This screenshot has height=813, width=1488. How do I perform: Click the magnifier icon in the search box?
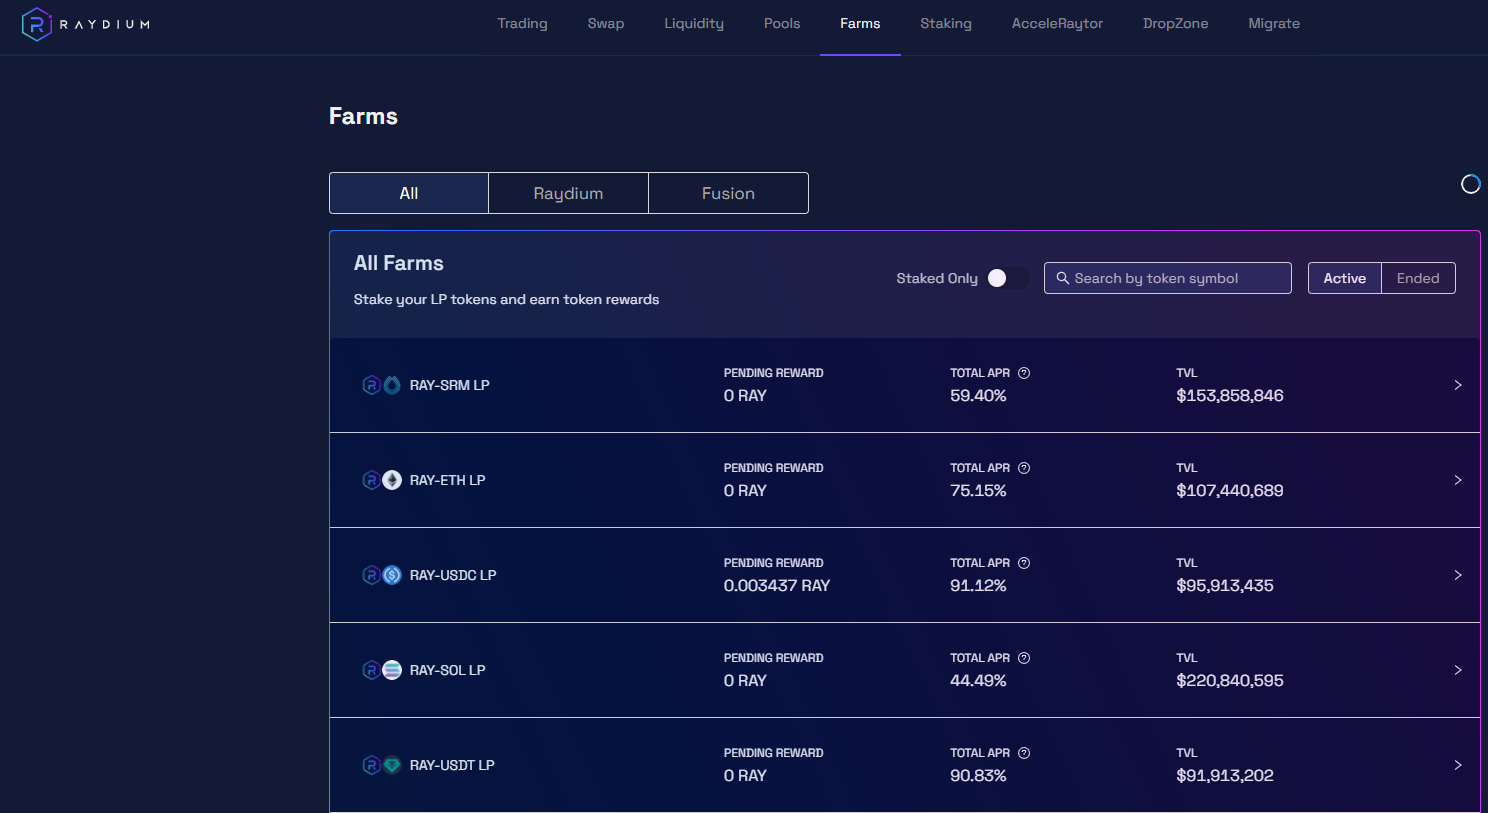[x=1063, y=278]
